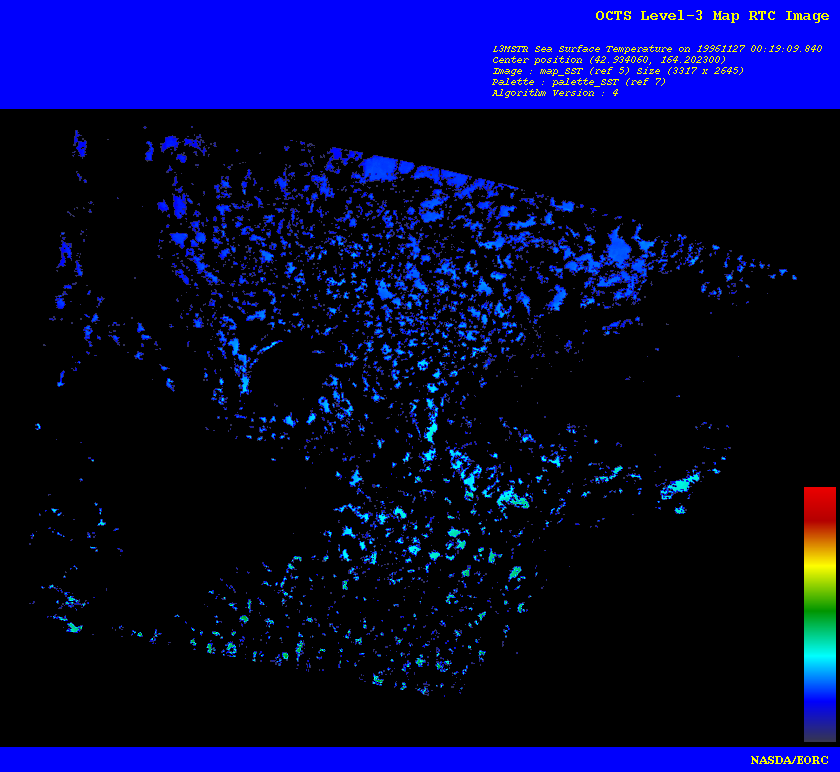Click the "L3MSTR Sea Surface Temperature" line
This screenshot has height=772, width=840.
point(657,49)
